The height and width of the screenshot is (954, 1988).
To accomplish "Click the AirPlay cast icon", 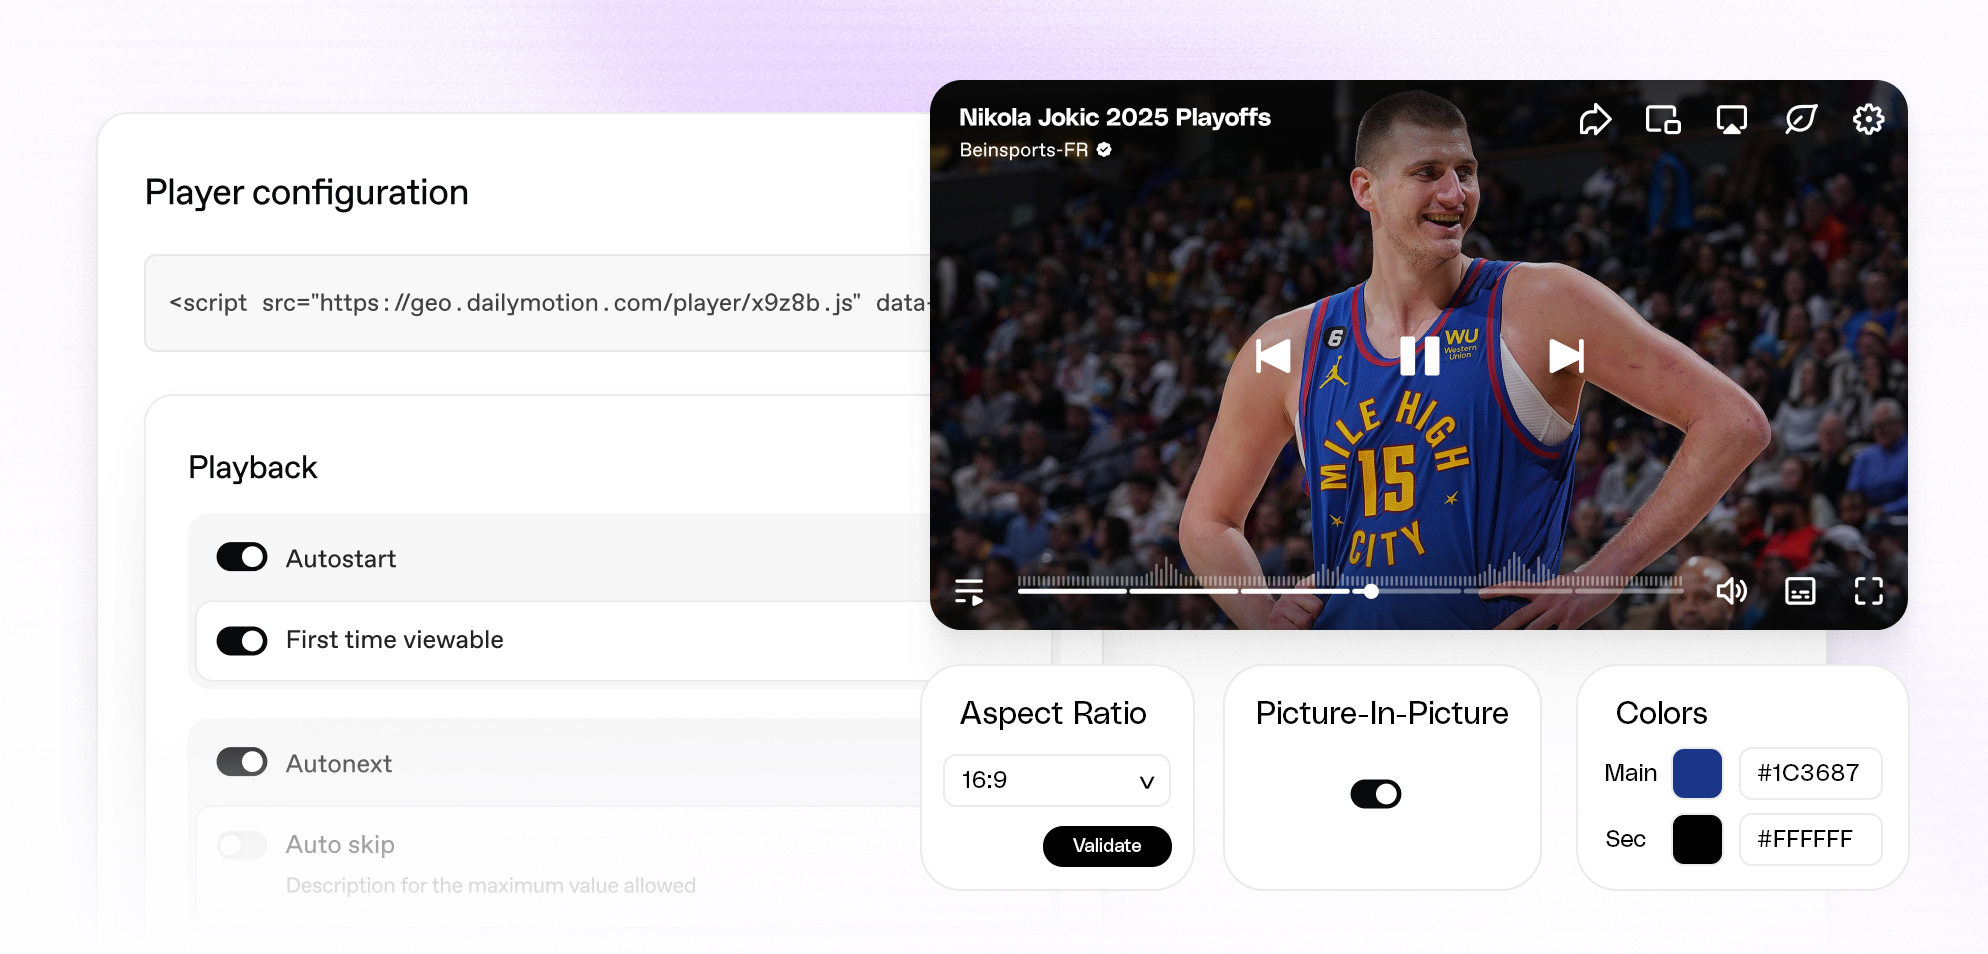I will pyautogui.click(x=1731, y=120).
